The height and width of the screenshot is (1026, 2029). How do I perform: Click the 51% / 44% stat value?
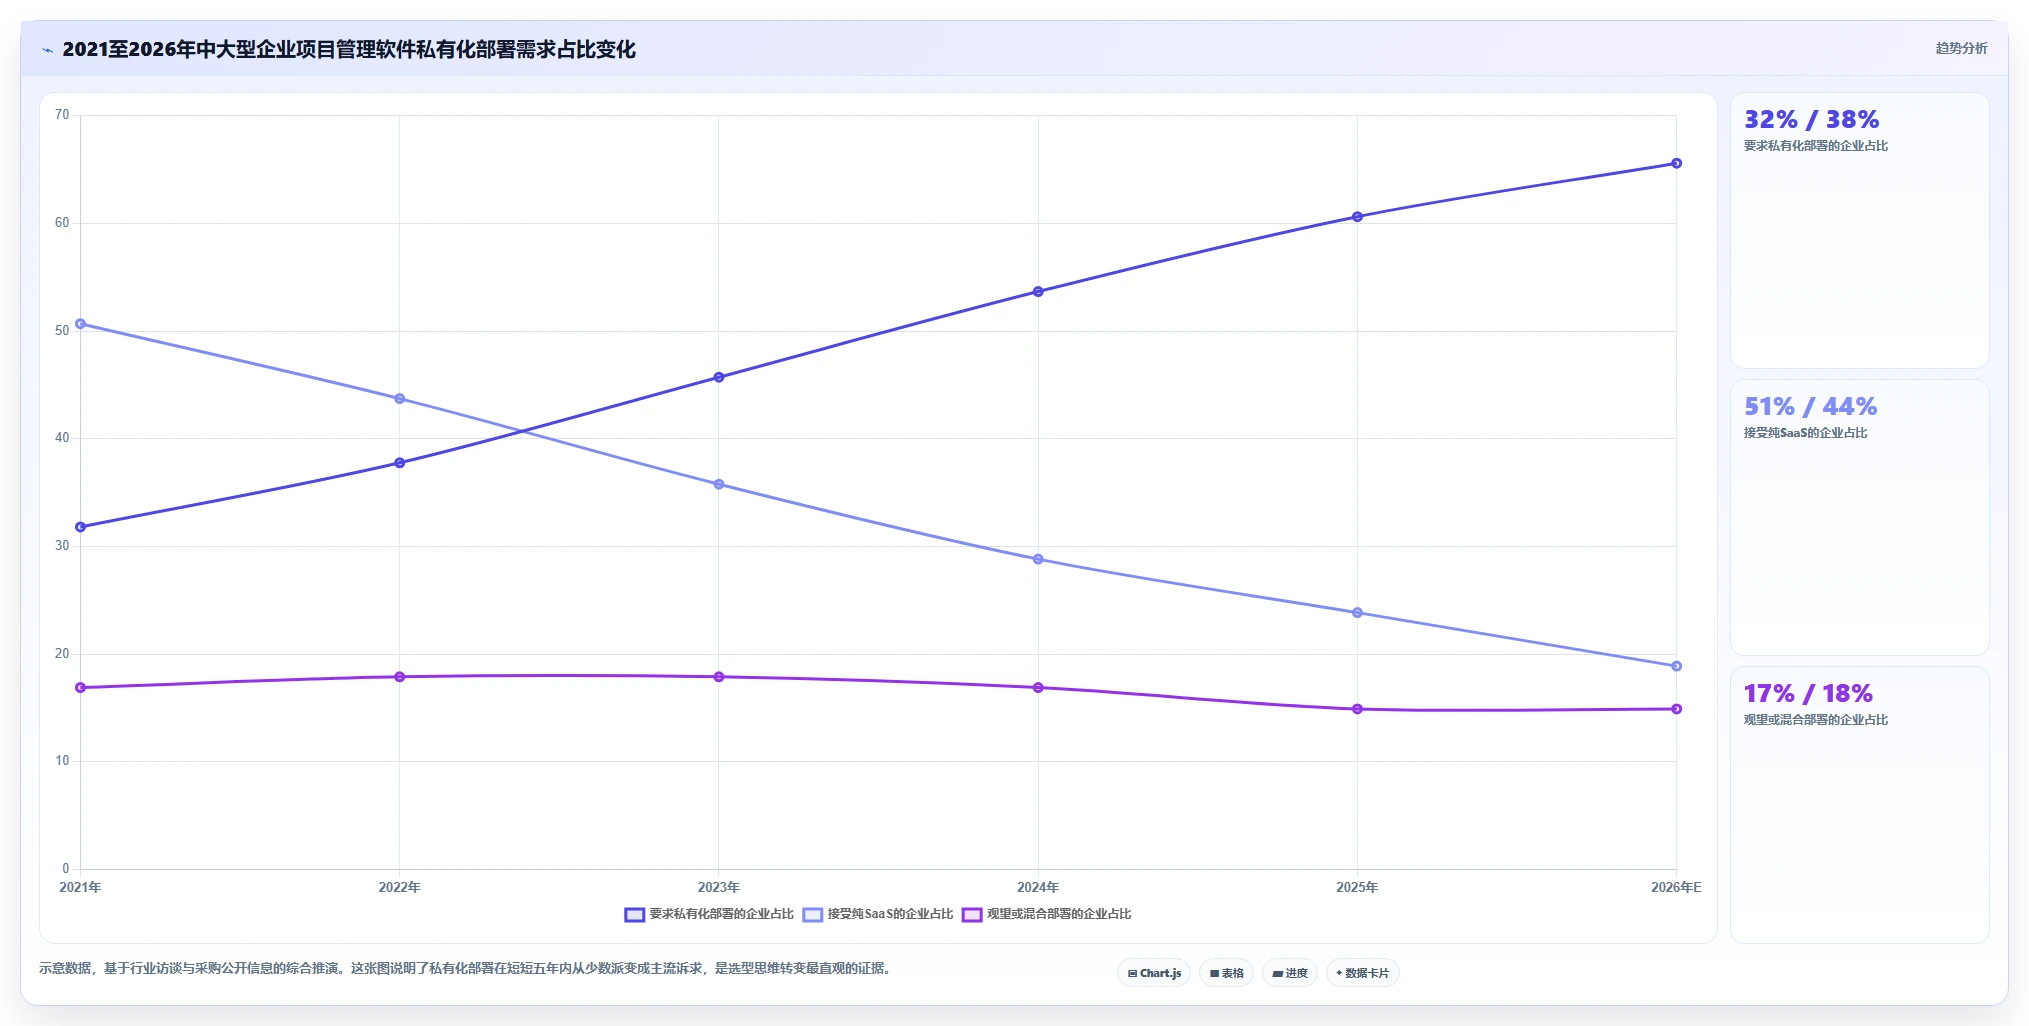tap(1810, 407)
